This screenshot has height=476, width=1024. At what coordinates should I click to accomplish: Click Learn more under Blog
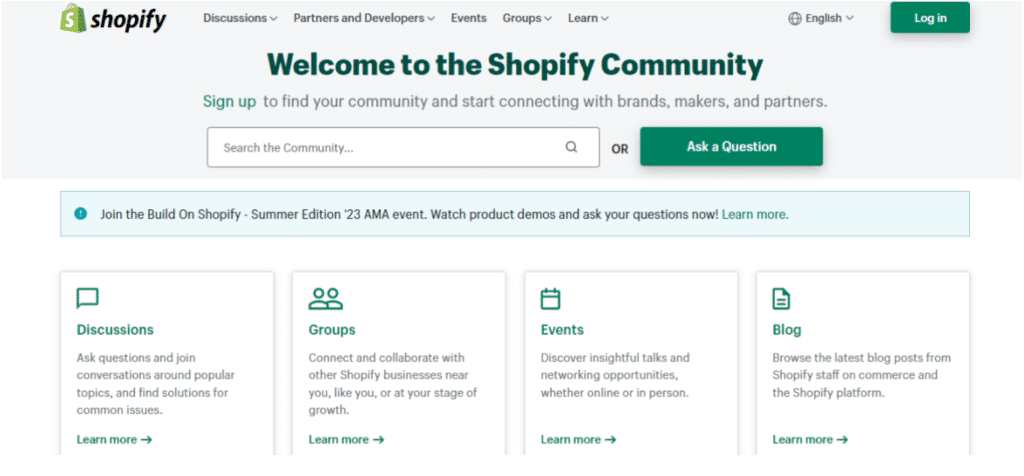coord(810,439)
